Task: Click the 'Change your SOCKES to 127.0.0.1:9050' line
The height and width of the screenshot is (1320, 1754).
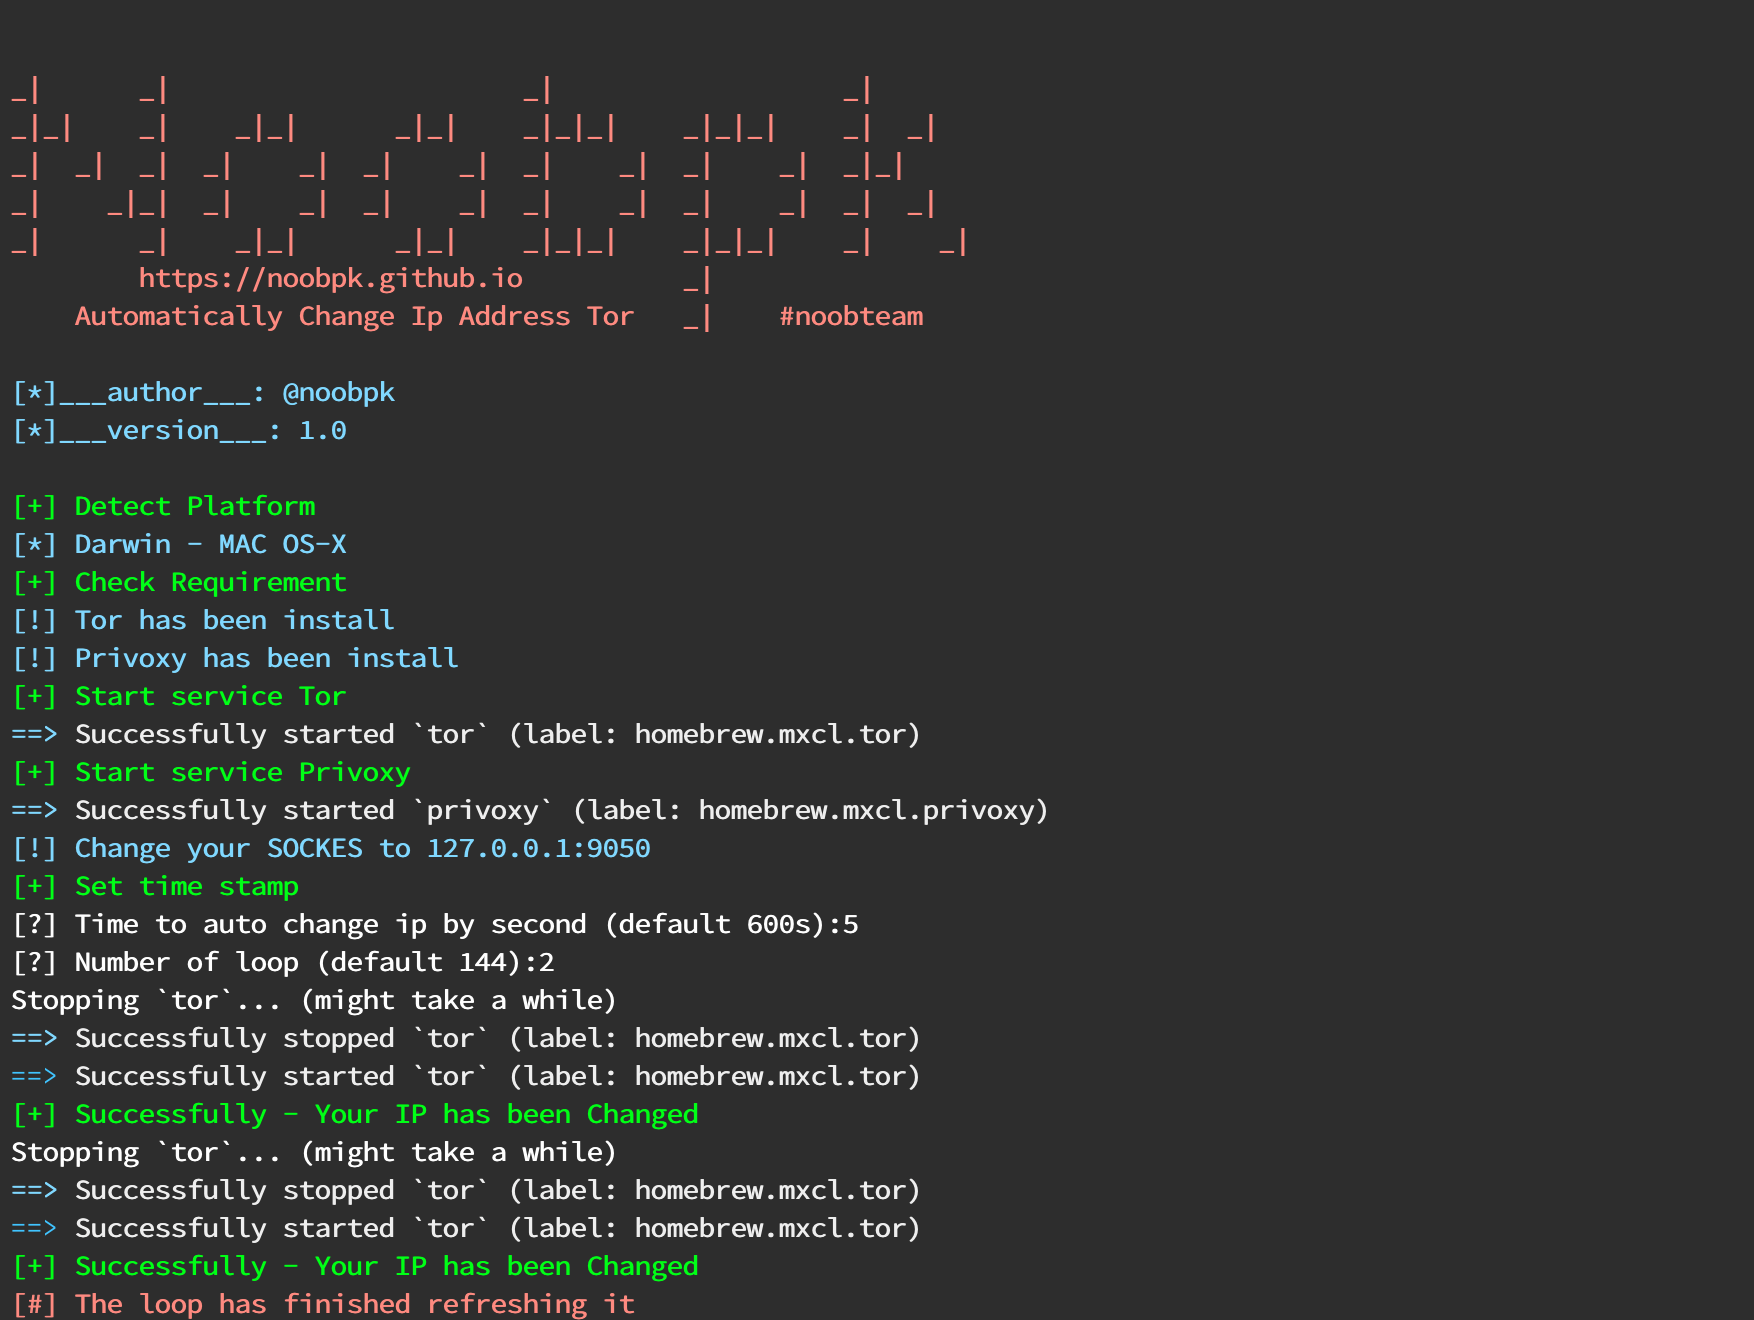Action: click(x=331, y=848)
